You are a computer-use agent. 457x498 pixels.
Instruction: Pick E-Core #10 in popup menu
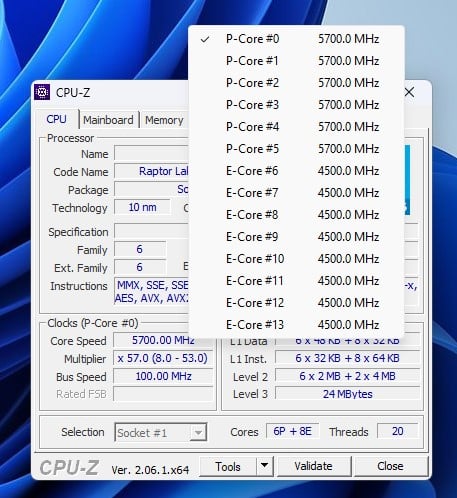pos(296,259)
